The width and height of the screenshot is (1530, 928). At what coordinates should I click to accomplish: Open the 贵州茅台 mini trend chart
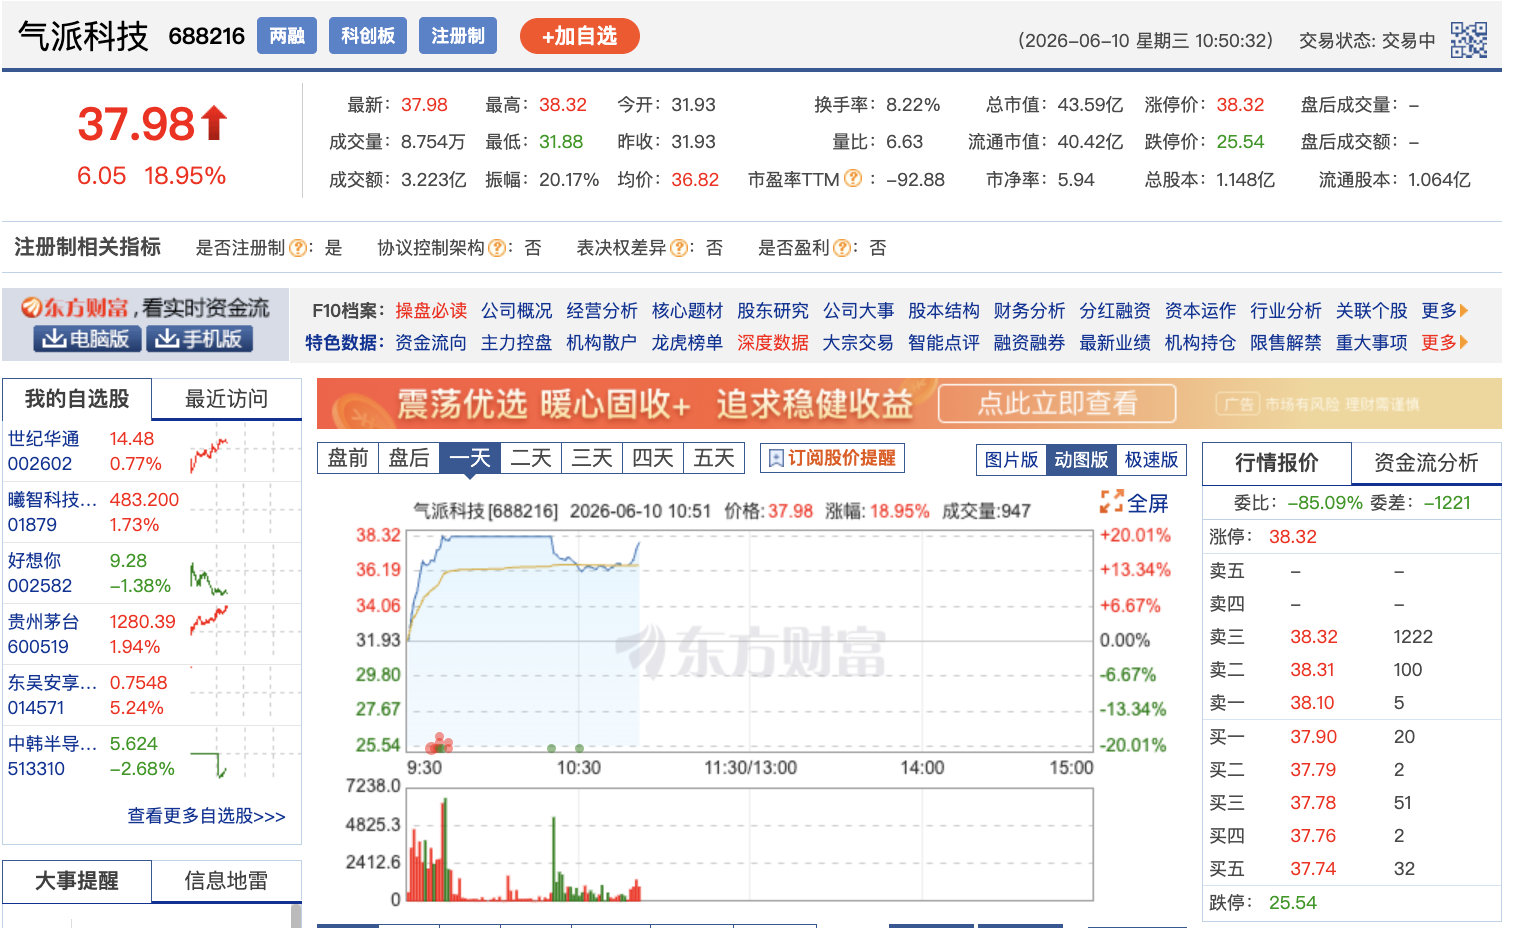[x=209, y=620]
